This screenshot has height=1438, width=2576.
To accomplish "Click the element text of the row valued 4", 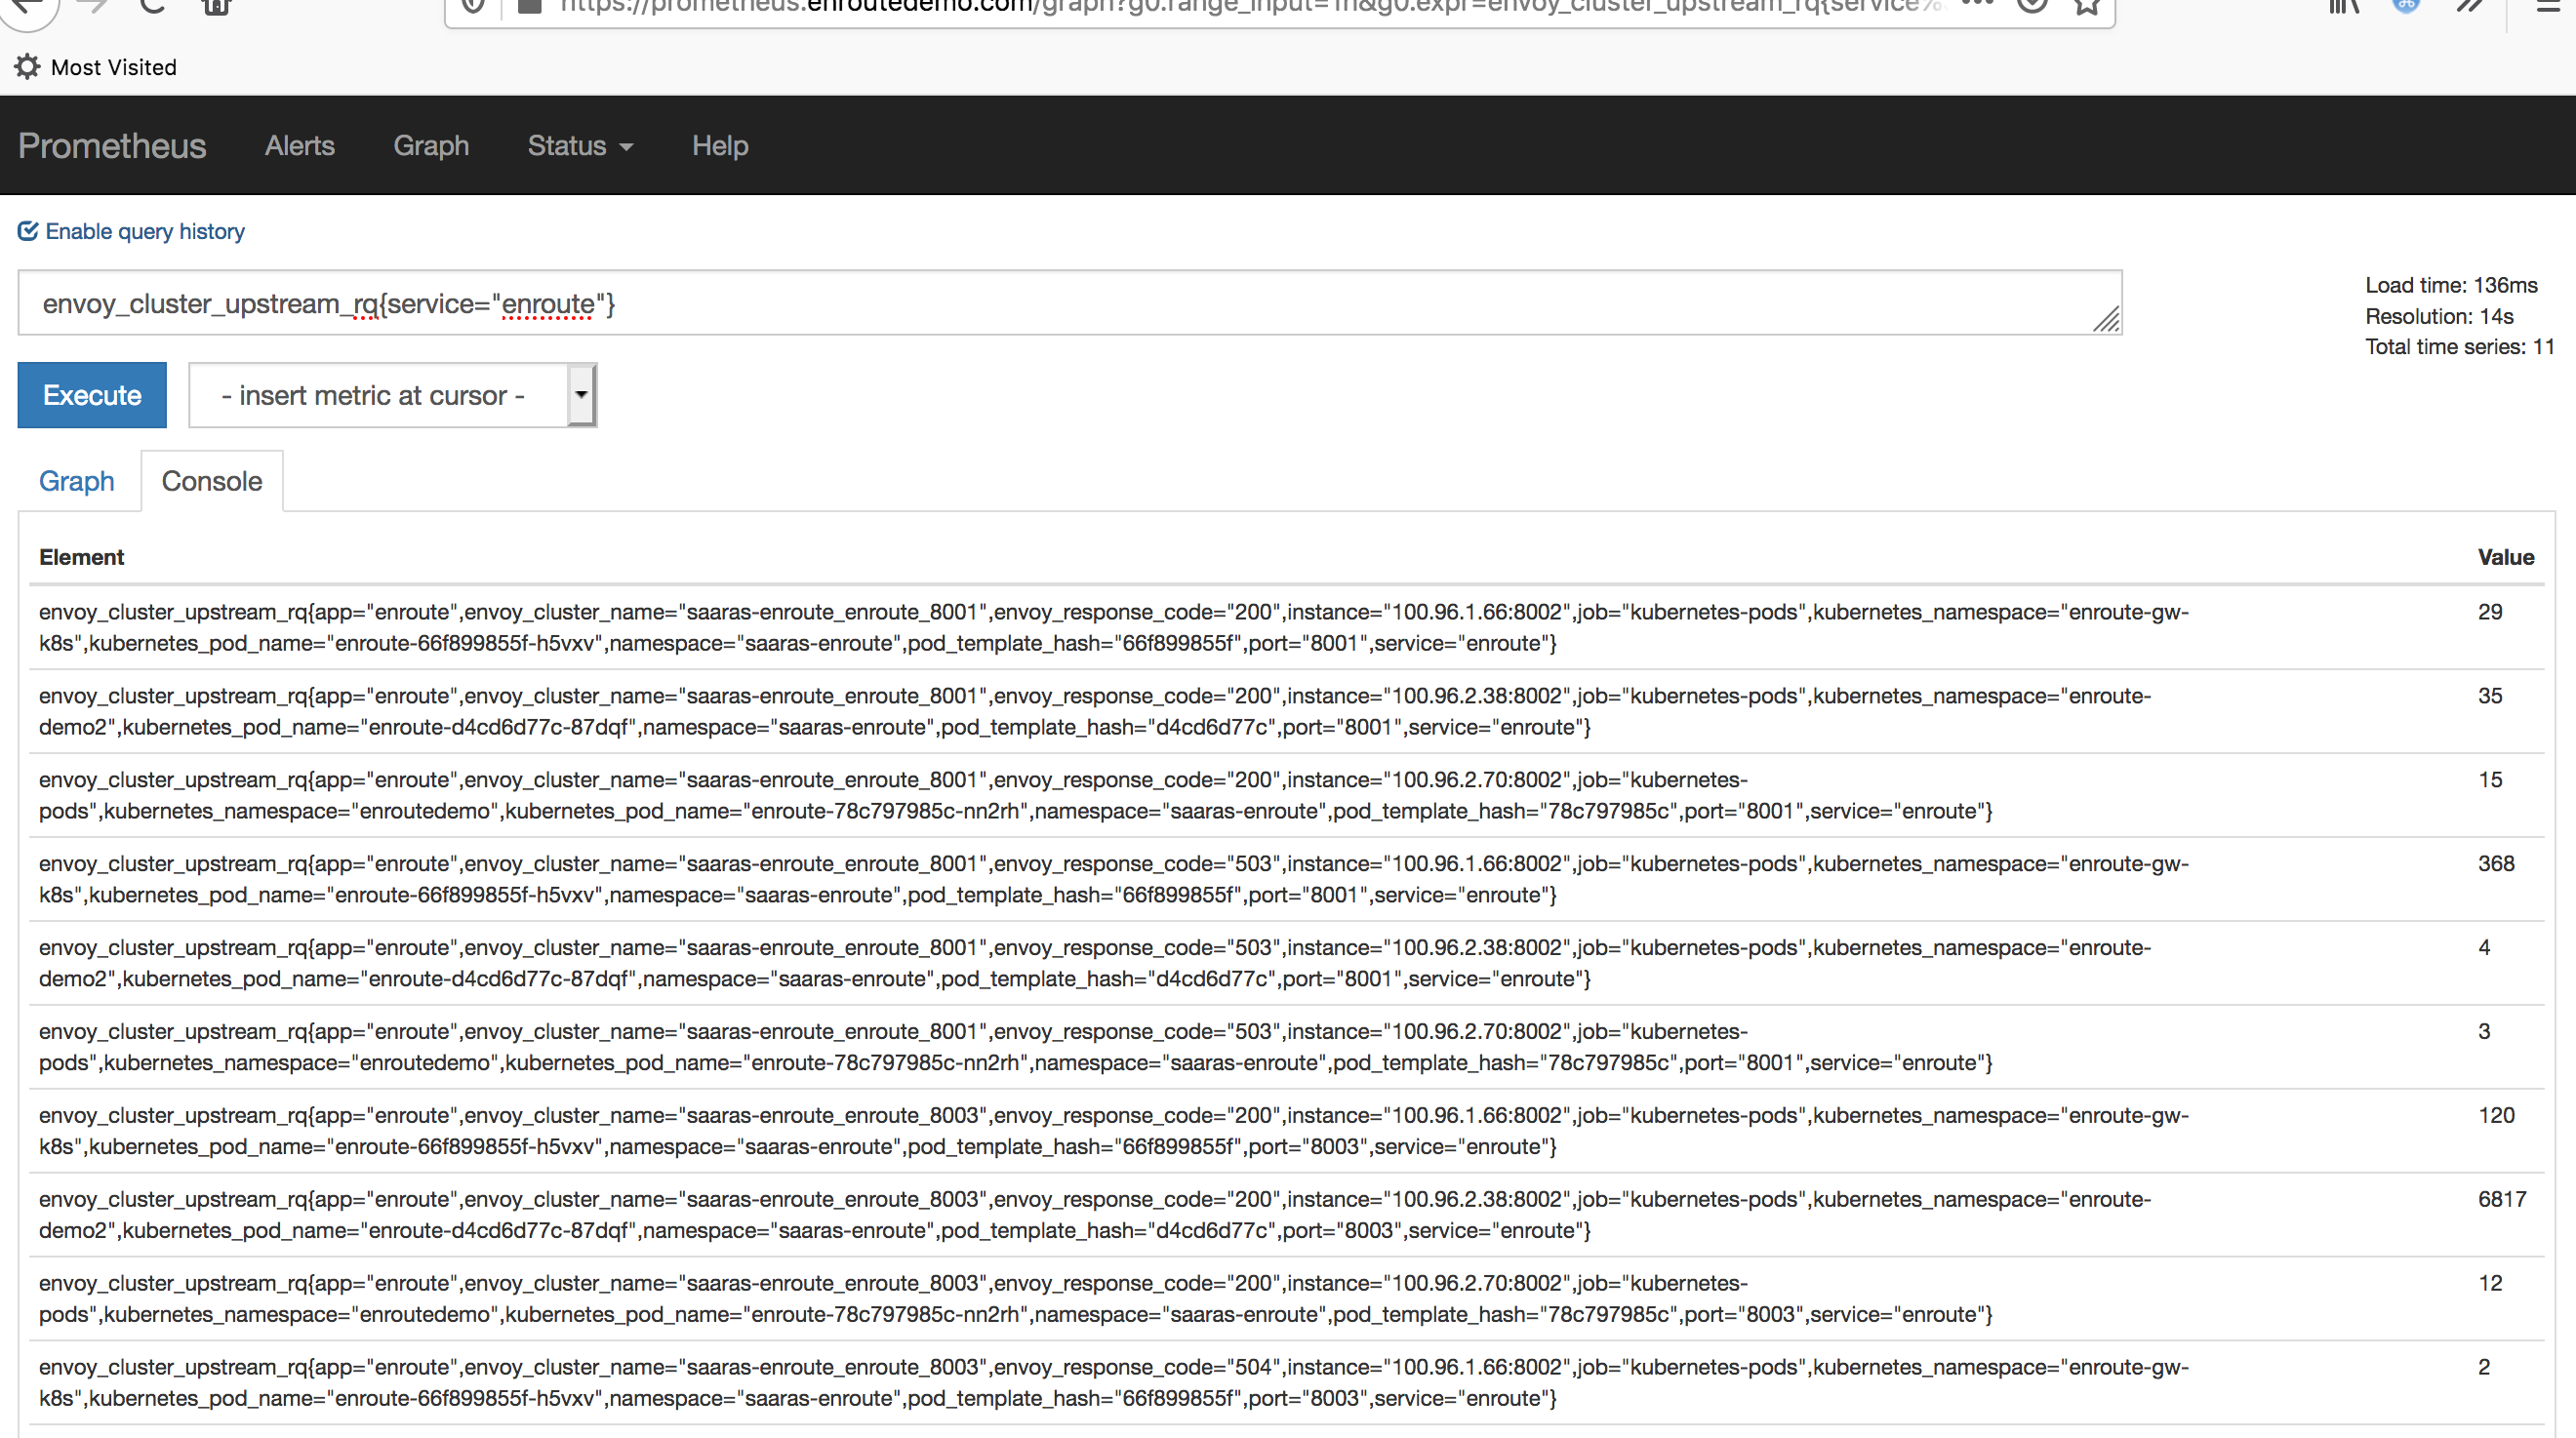I will click(1095, 964).
